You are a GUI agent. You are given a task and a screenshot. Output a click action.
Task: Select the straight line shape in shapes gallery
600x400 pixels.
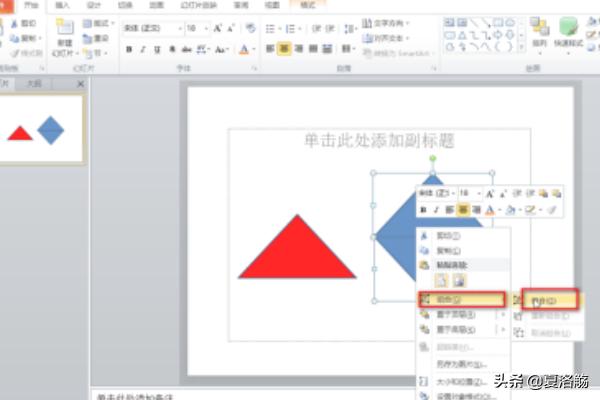point(475,23)
